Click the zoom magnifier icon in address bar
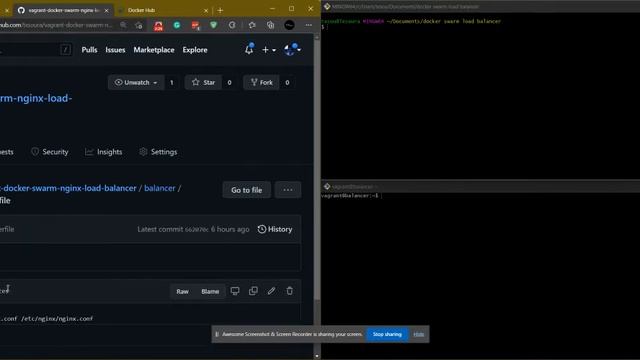This screenshot has width=640, height=360. [123, 25]
